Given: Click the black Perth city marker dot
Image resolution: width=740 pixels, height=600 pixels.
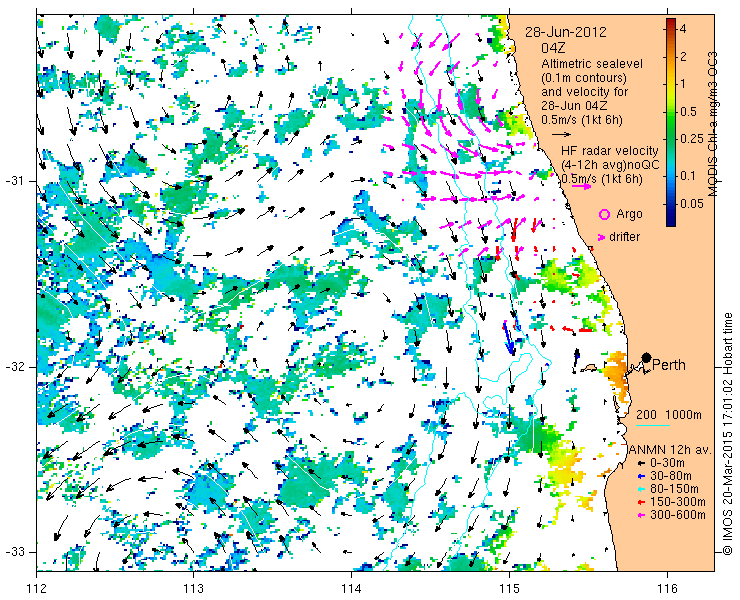Looking at the screenshot, I should 646,358.
